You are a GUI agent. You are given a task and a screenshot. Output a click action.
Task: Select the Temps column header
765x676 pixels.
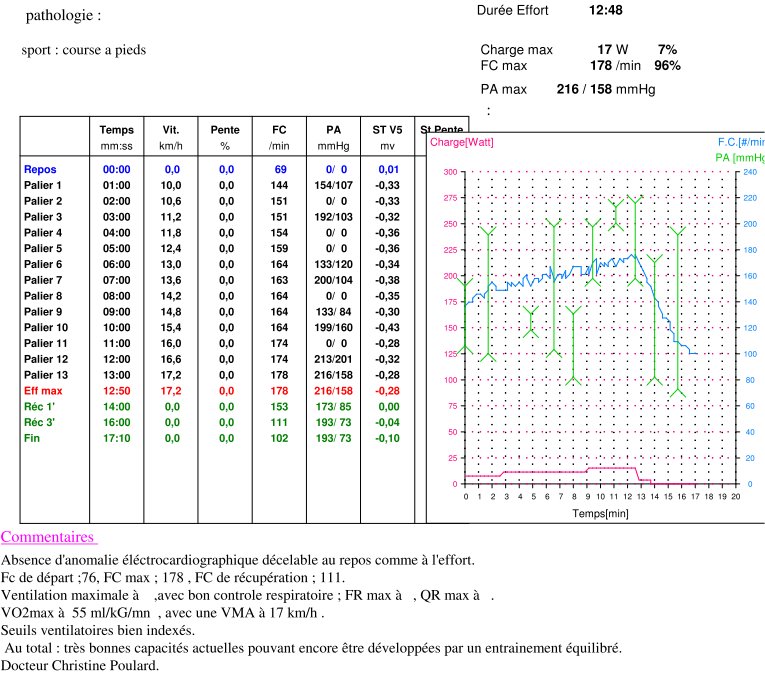[117, 130]
